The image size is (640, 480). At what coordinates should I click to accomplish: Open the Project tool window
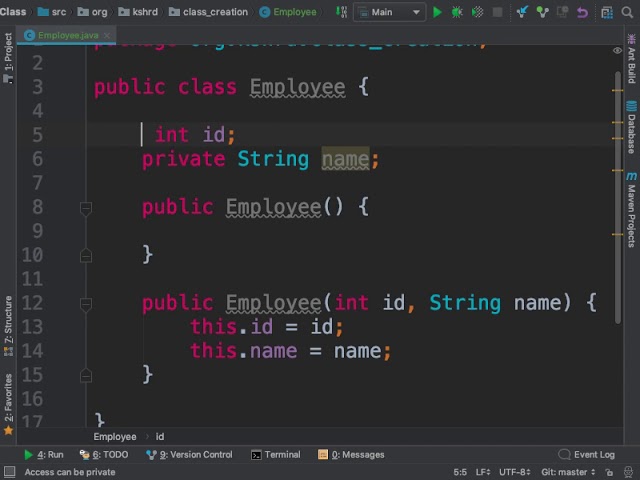pos(8,57)
